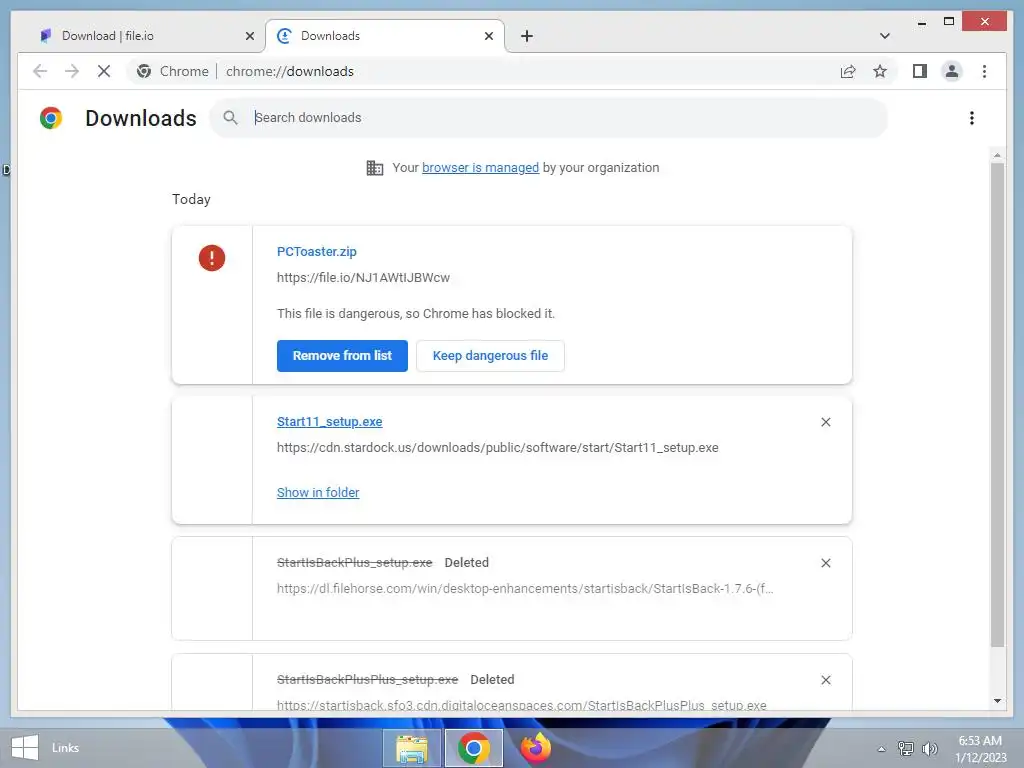Open Downloads page three-dot more actions menu
This screenshot has width=1024, height=768.
[x=972, y=118]
